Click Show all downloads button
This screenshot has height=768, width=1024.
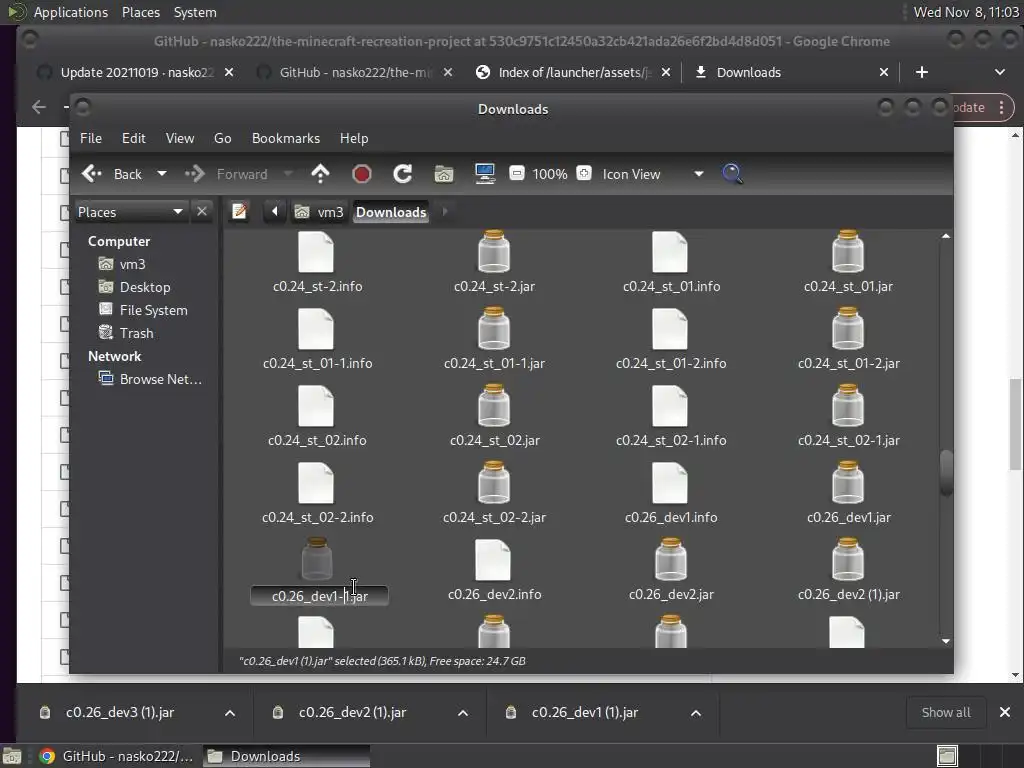[946, 712]
